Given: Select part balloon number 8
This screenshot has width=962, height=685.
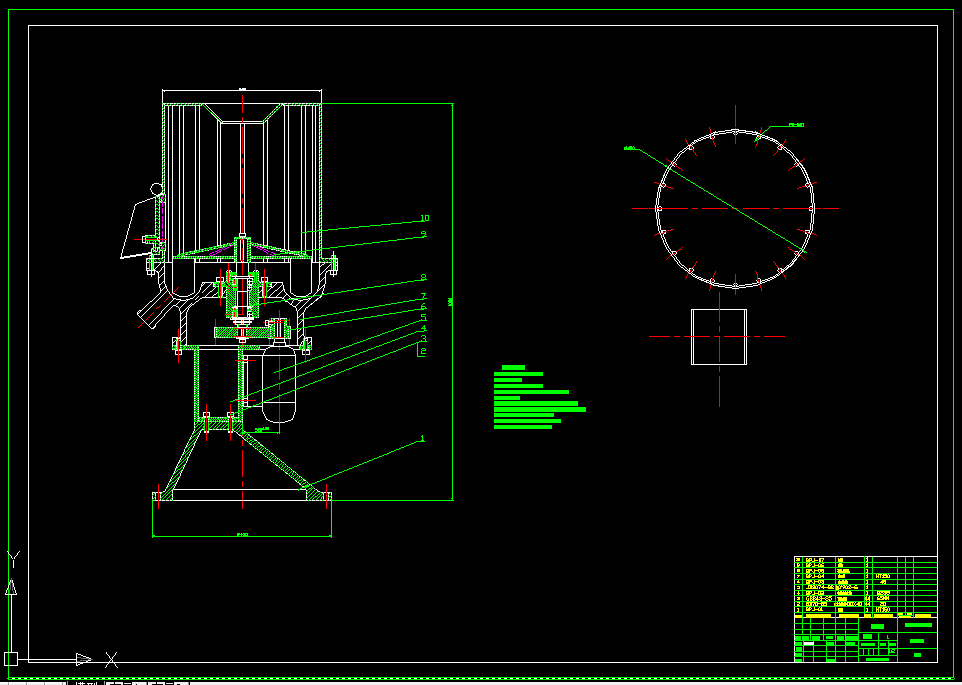Looking at the screenshot, I should coord(423,278).
